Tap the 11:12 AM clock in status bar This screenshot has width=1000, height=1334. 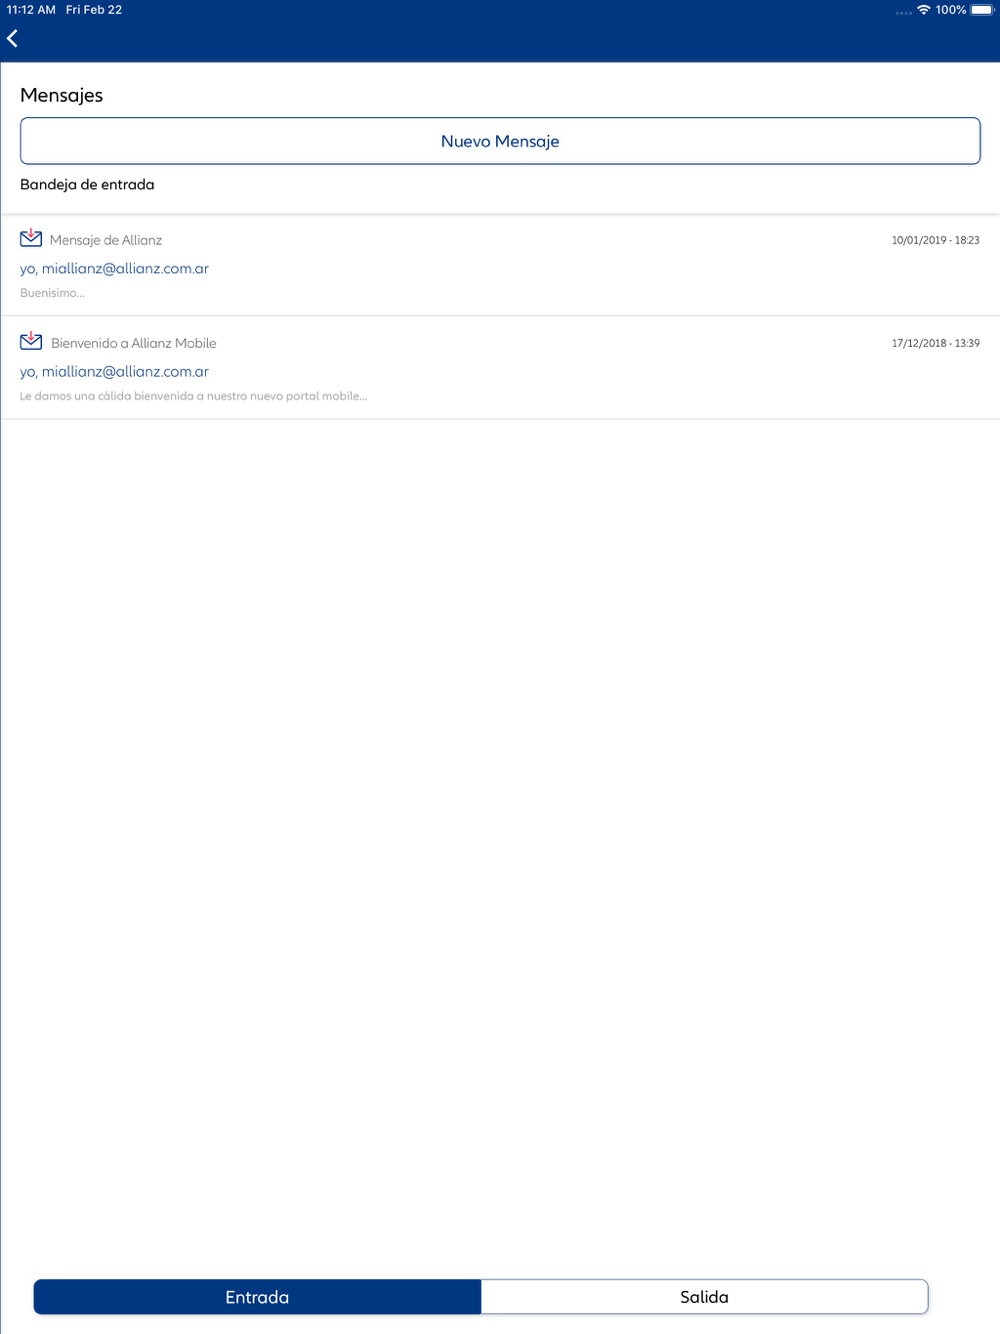tap(31, 10)
